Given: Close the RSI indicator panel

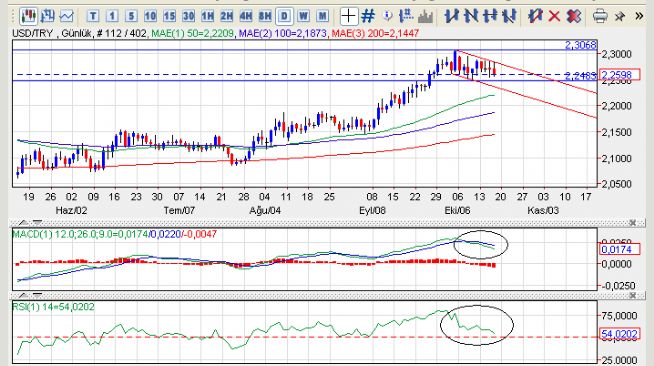Looking at the screenshot, I should click(x=633, y=296).
